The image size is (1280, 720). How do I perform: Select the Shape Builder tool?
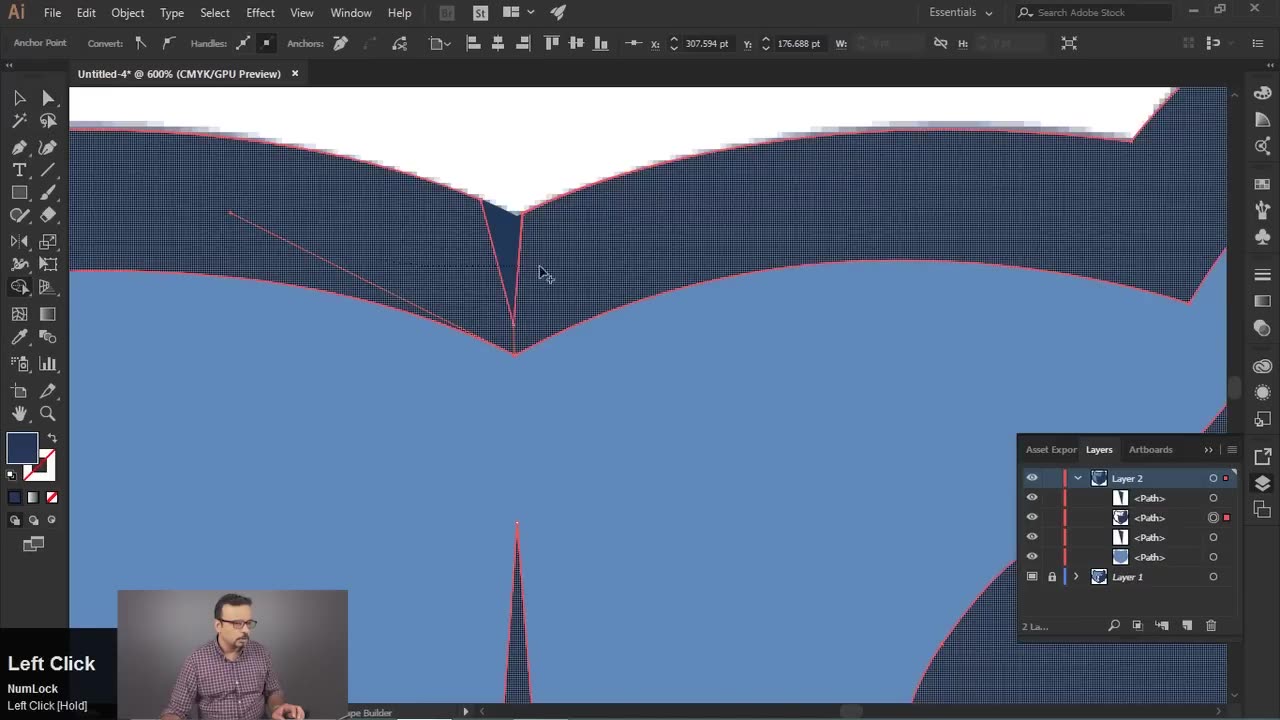tap(19, 288)
